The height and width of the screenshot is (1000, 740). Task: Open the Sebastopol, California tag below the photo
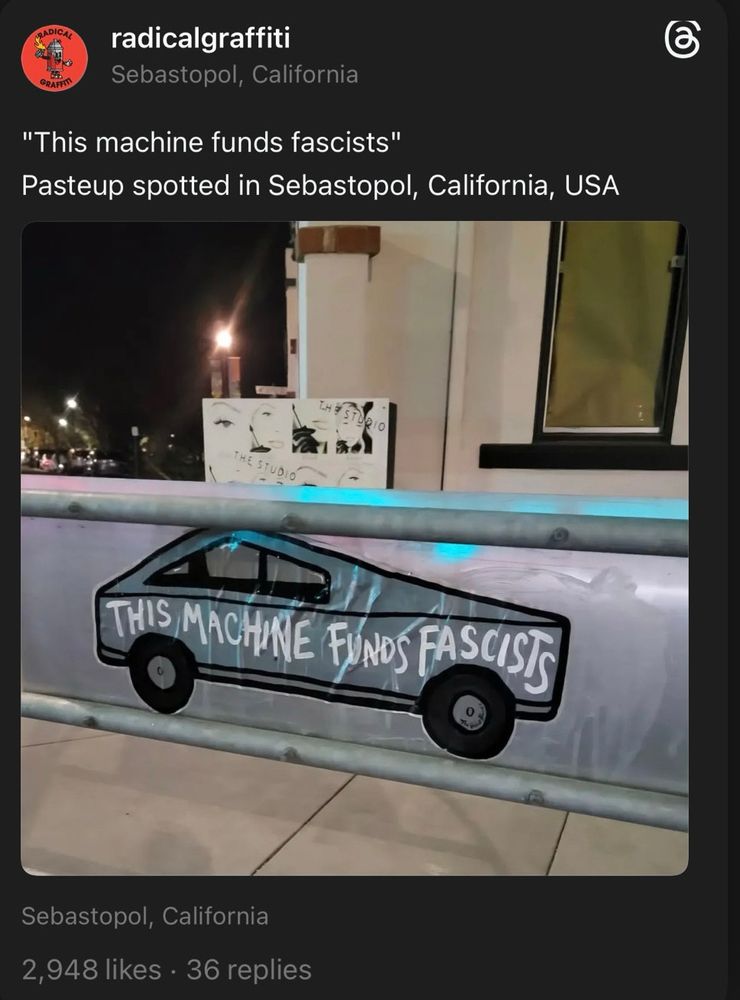pos(145,916)
